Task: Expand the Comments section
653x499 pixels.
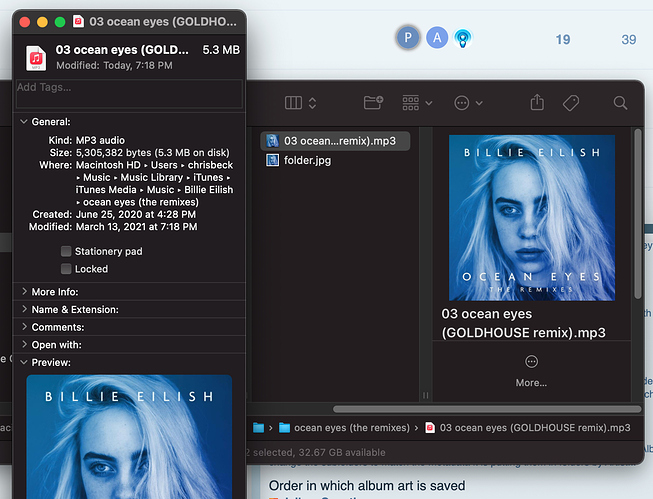Action: (x=24, y=327)
